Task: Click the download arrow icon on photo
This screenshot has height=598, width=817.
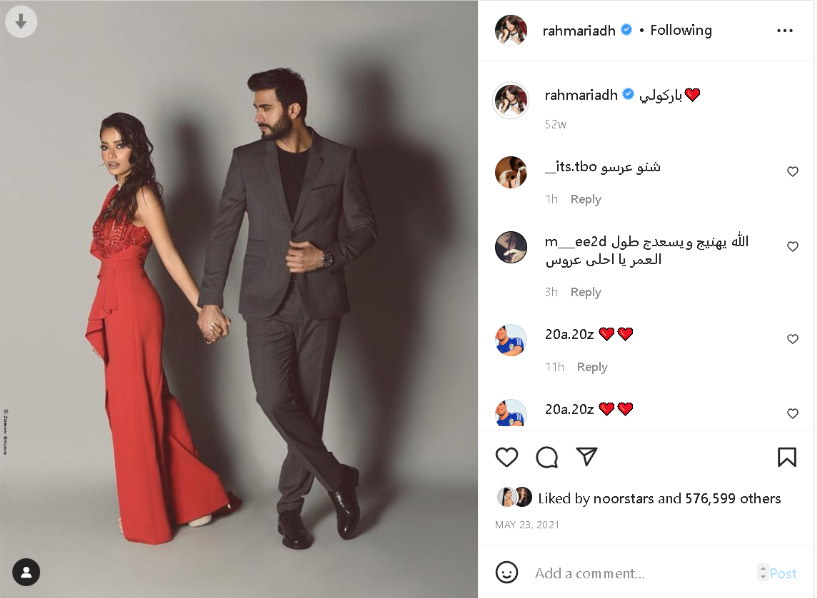Action: point(21,21)
